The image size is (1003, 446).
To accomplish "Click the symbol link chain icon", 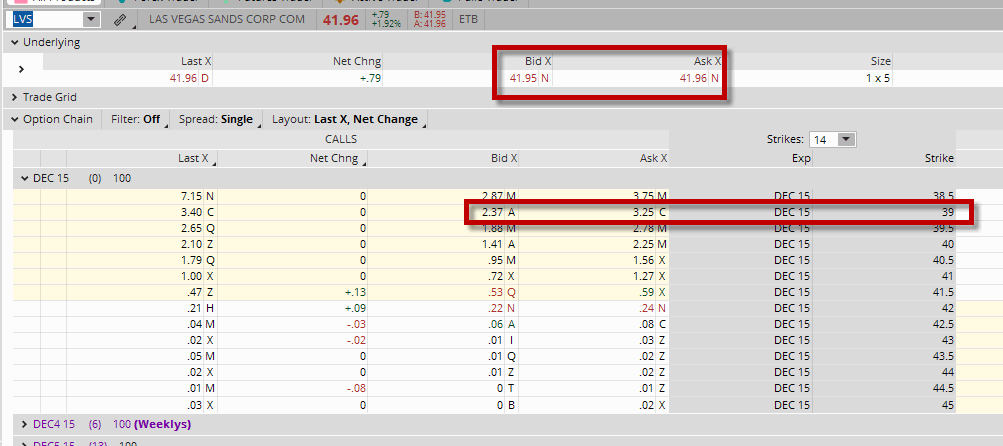I will (120, 20).
